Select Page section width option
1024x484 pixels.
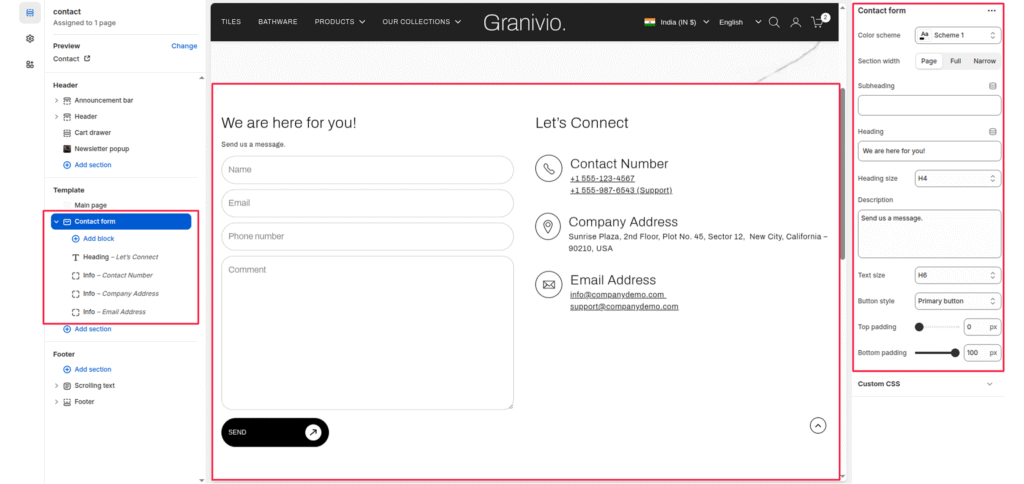929,61
